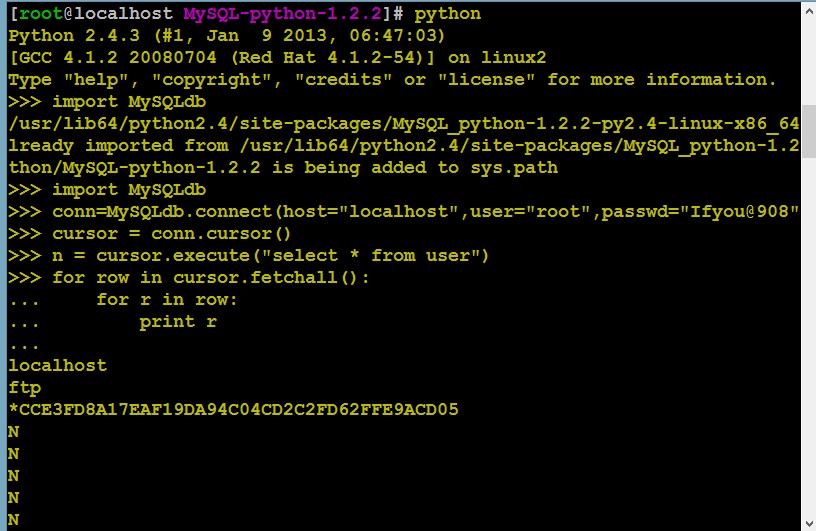The image size is (816, 531).
Task: Click the 'for row in cursor.fetchall():' line
Action: (189, 277)
